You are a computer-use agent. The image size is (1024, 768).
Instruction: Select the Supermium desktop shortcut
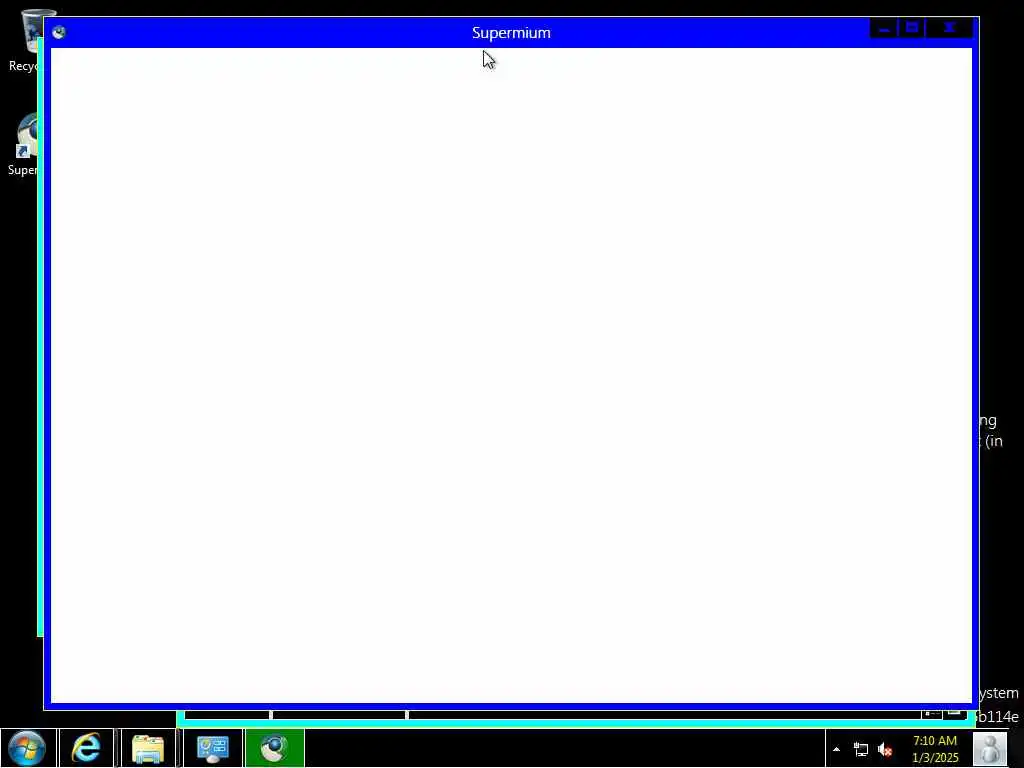(x=25, y=144)
